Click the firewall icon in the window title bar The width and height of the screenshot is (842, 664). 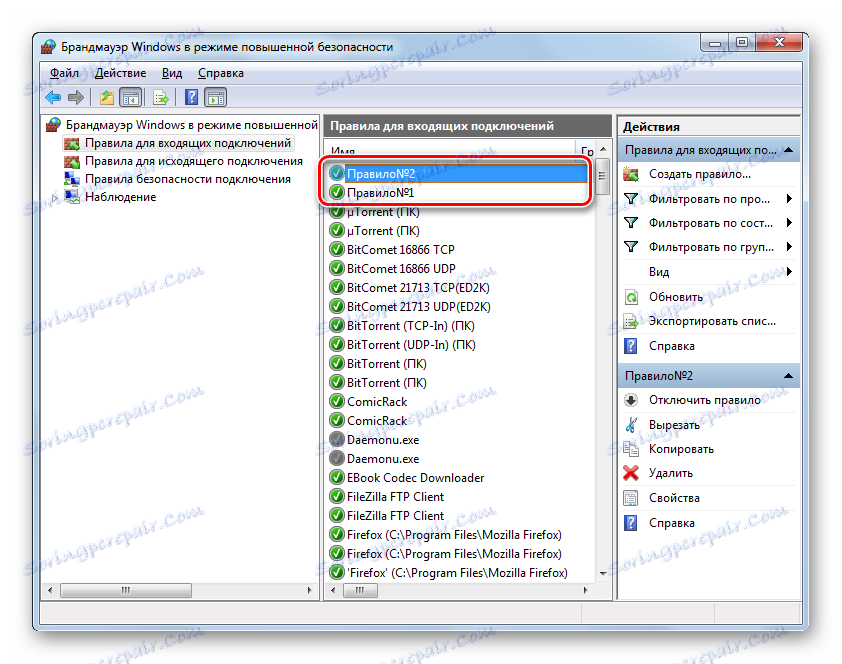pyautogui.click(x=48, y=47)
